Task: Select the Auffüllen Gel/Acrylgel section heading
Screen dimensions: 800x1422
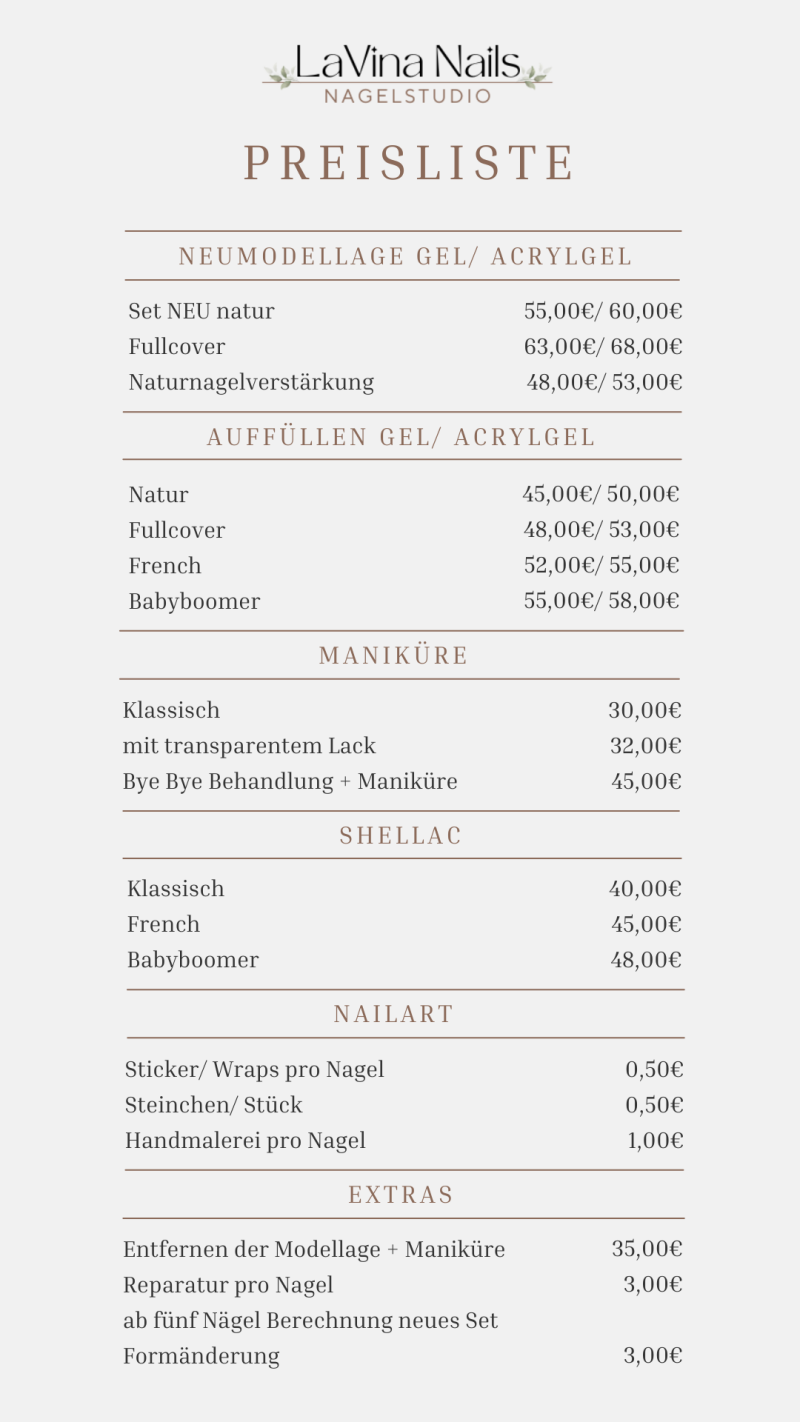Action: pyautogui.click(x=401, y=437)
